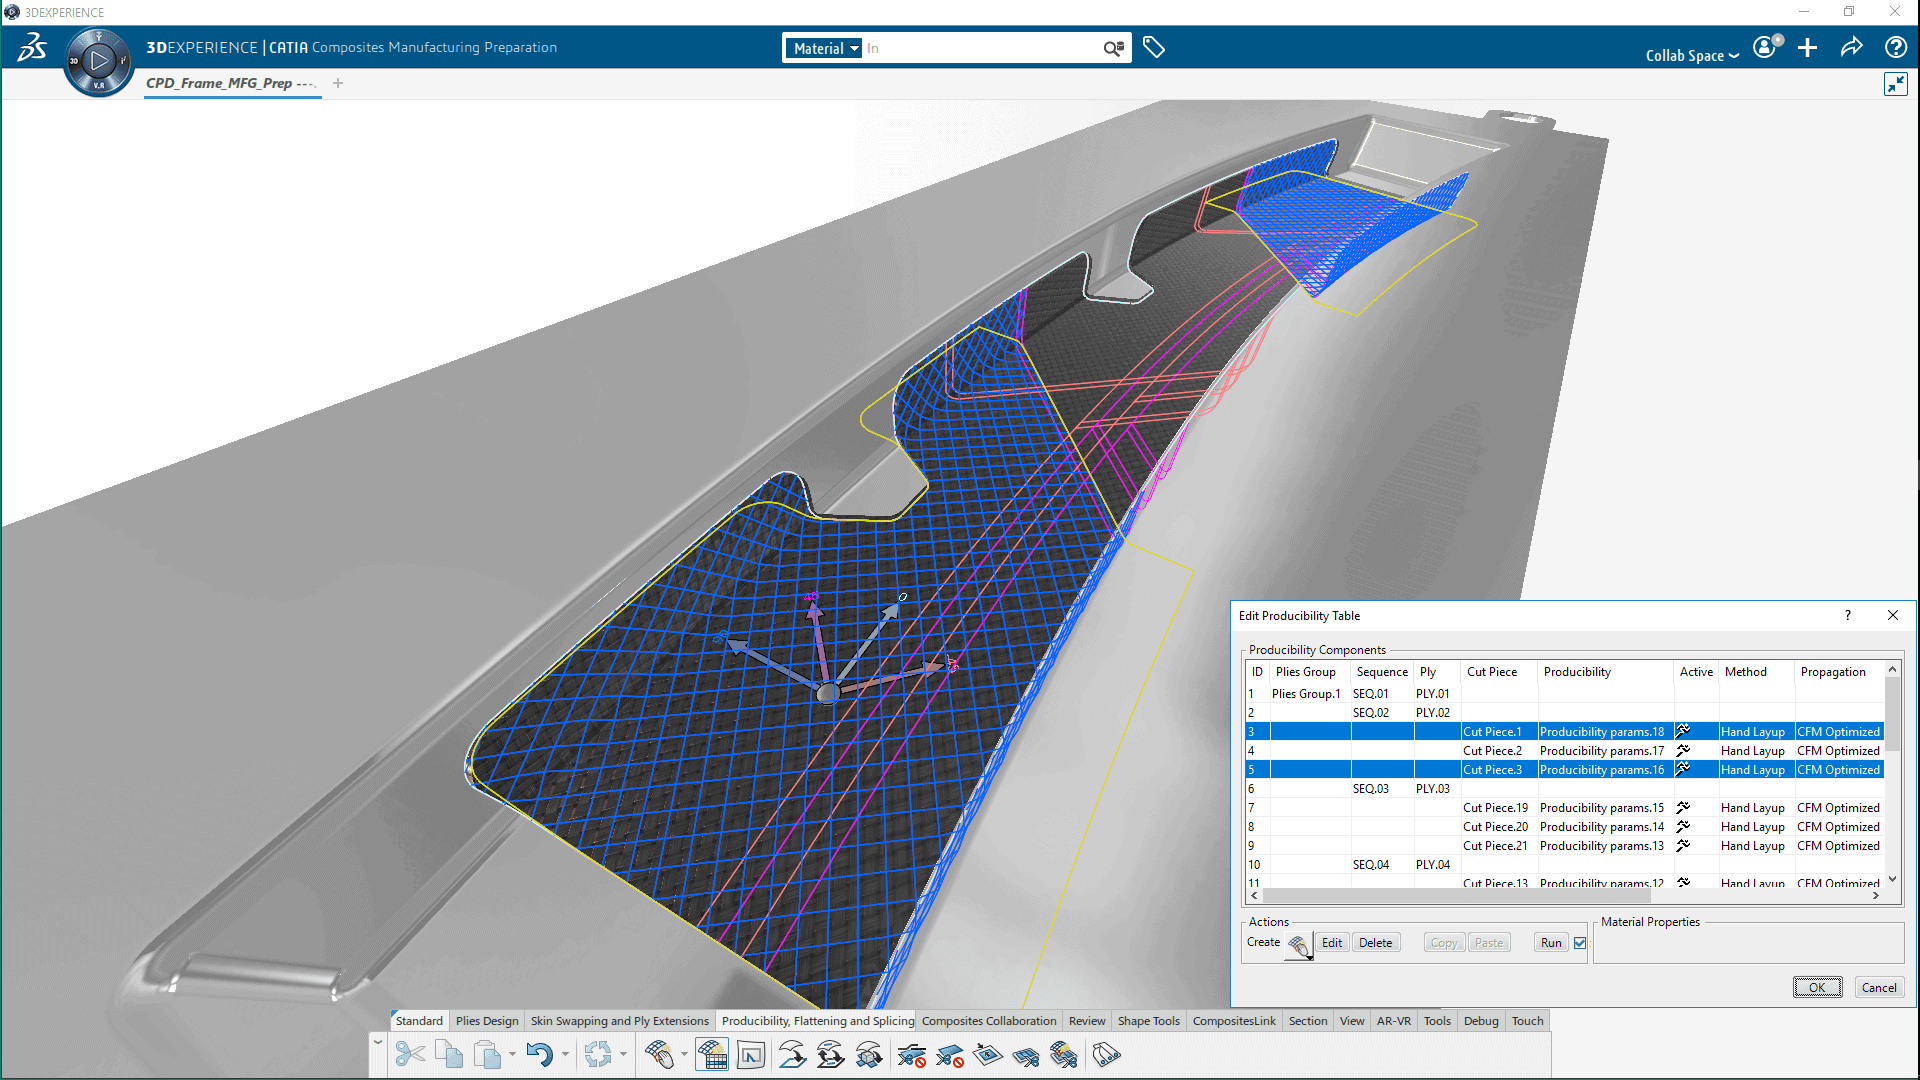1920x1080 pixels.
Task: Click the Undo arrow icon
Action: pyautogui.click(x=539, y=1055)
